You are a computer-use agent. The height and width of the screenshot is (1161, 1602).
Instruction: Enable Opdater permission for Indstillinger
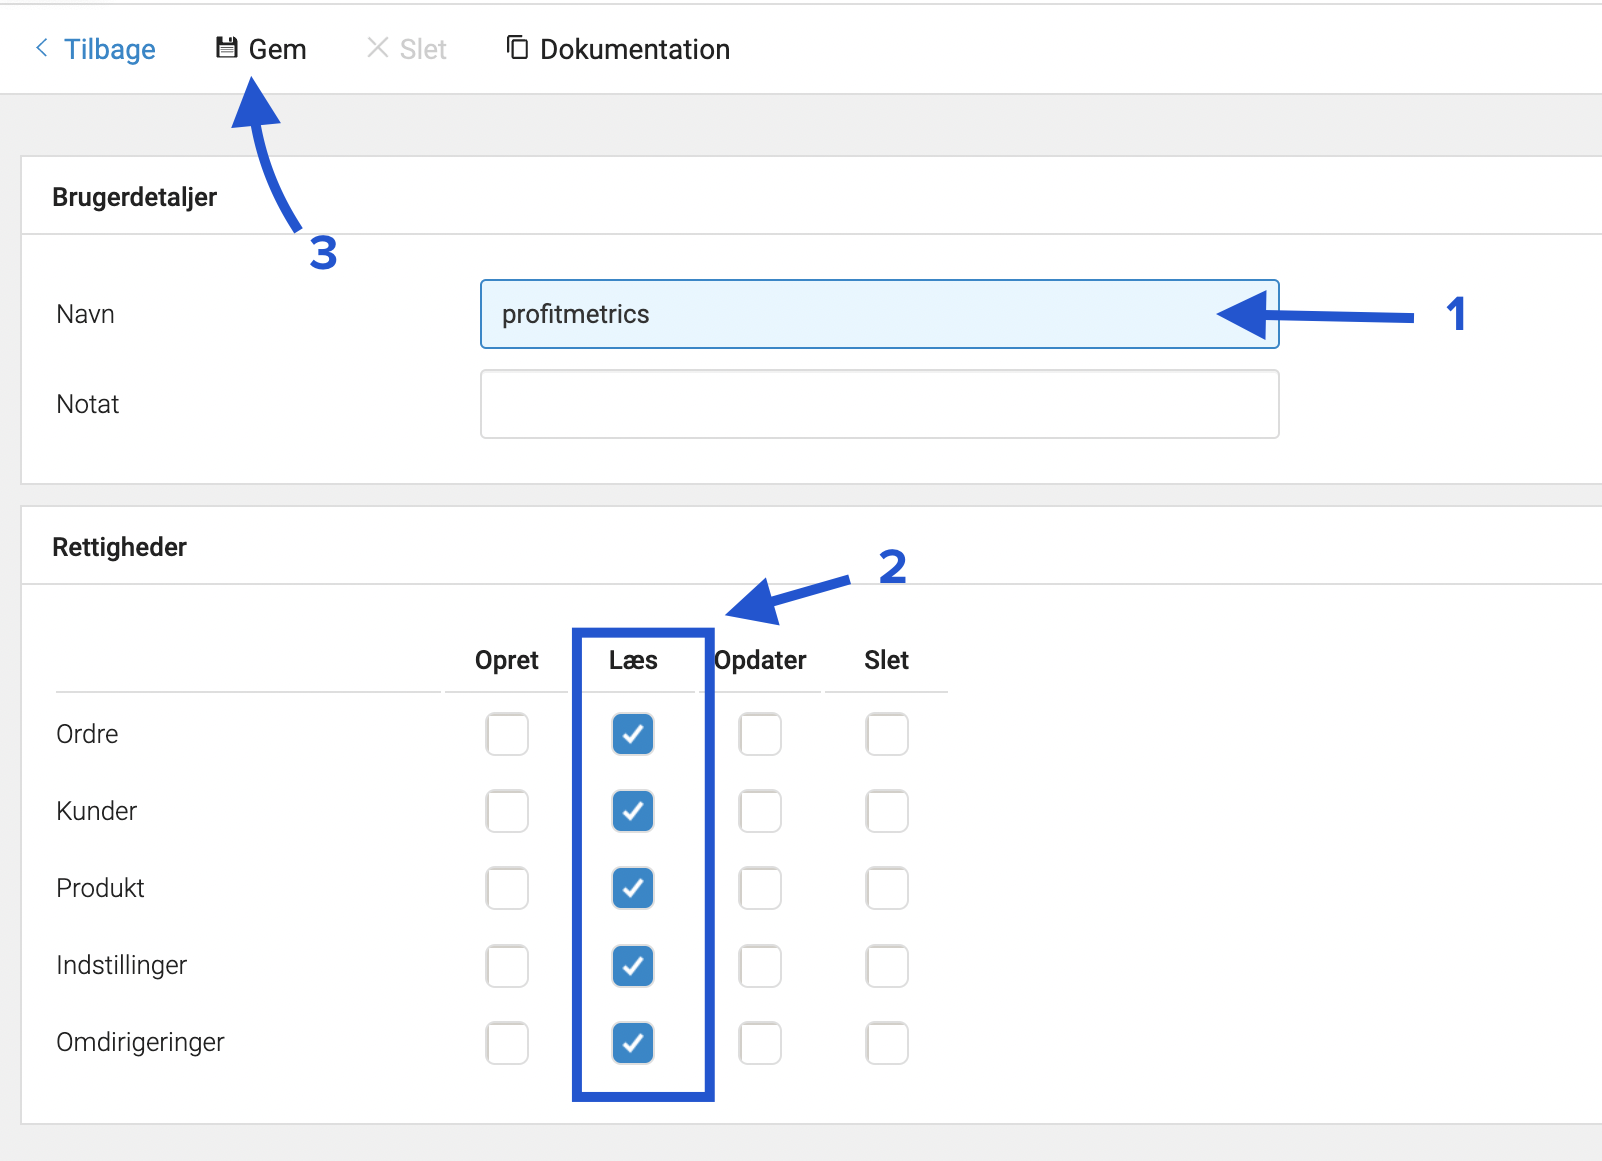click(x=760, y=966)
